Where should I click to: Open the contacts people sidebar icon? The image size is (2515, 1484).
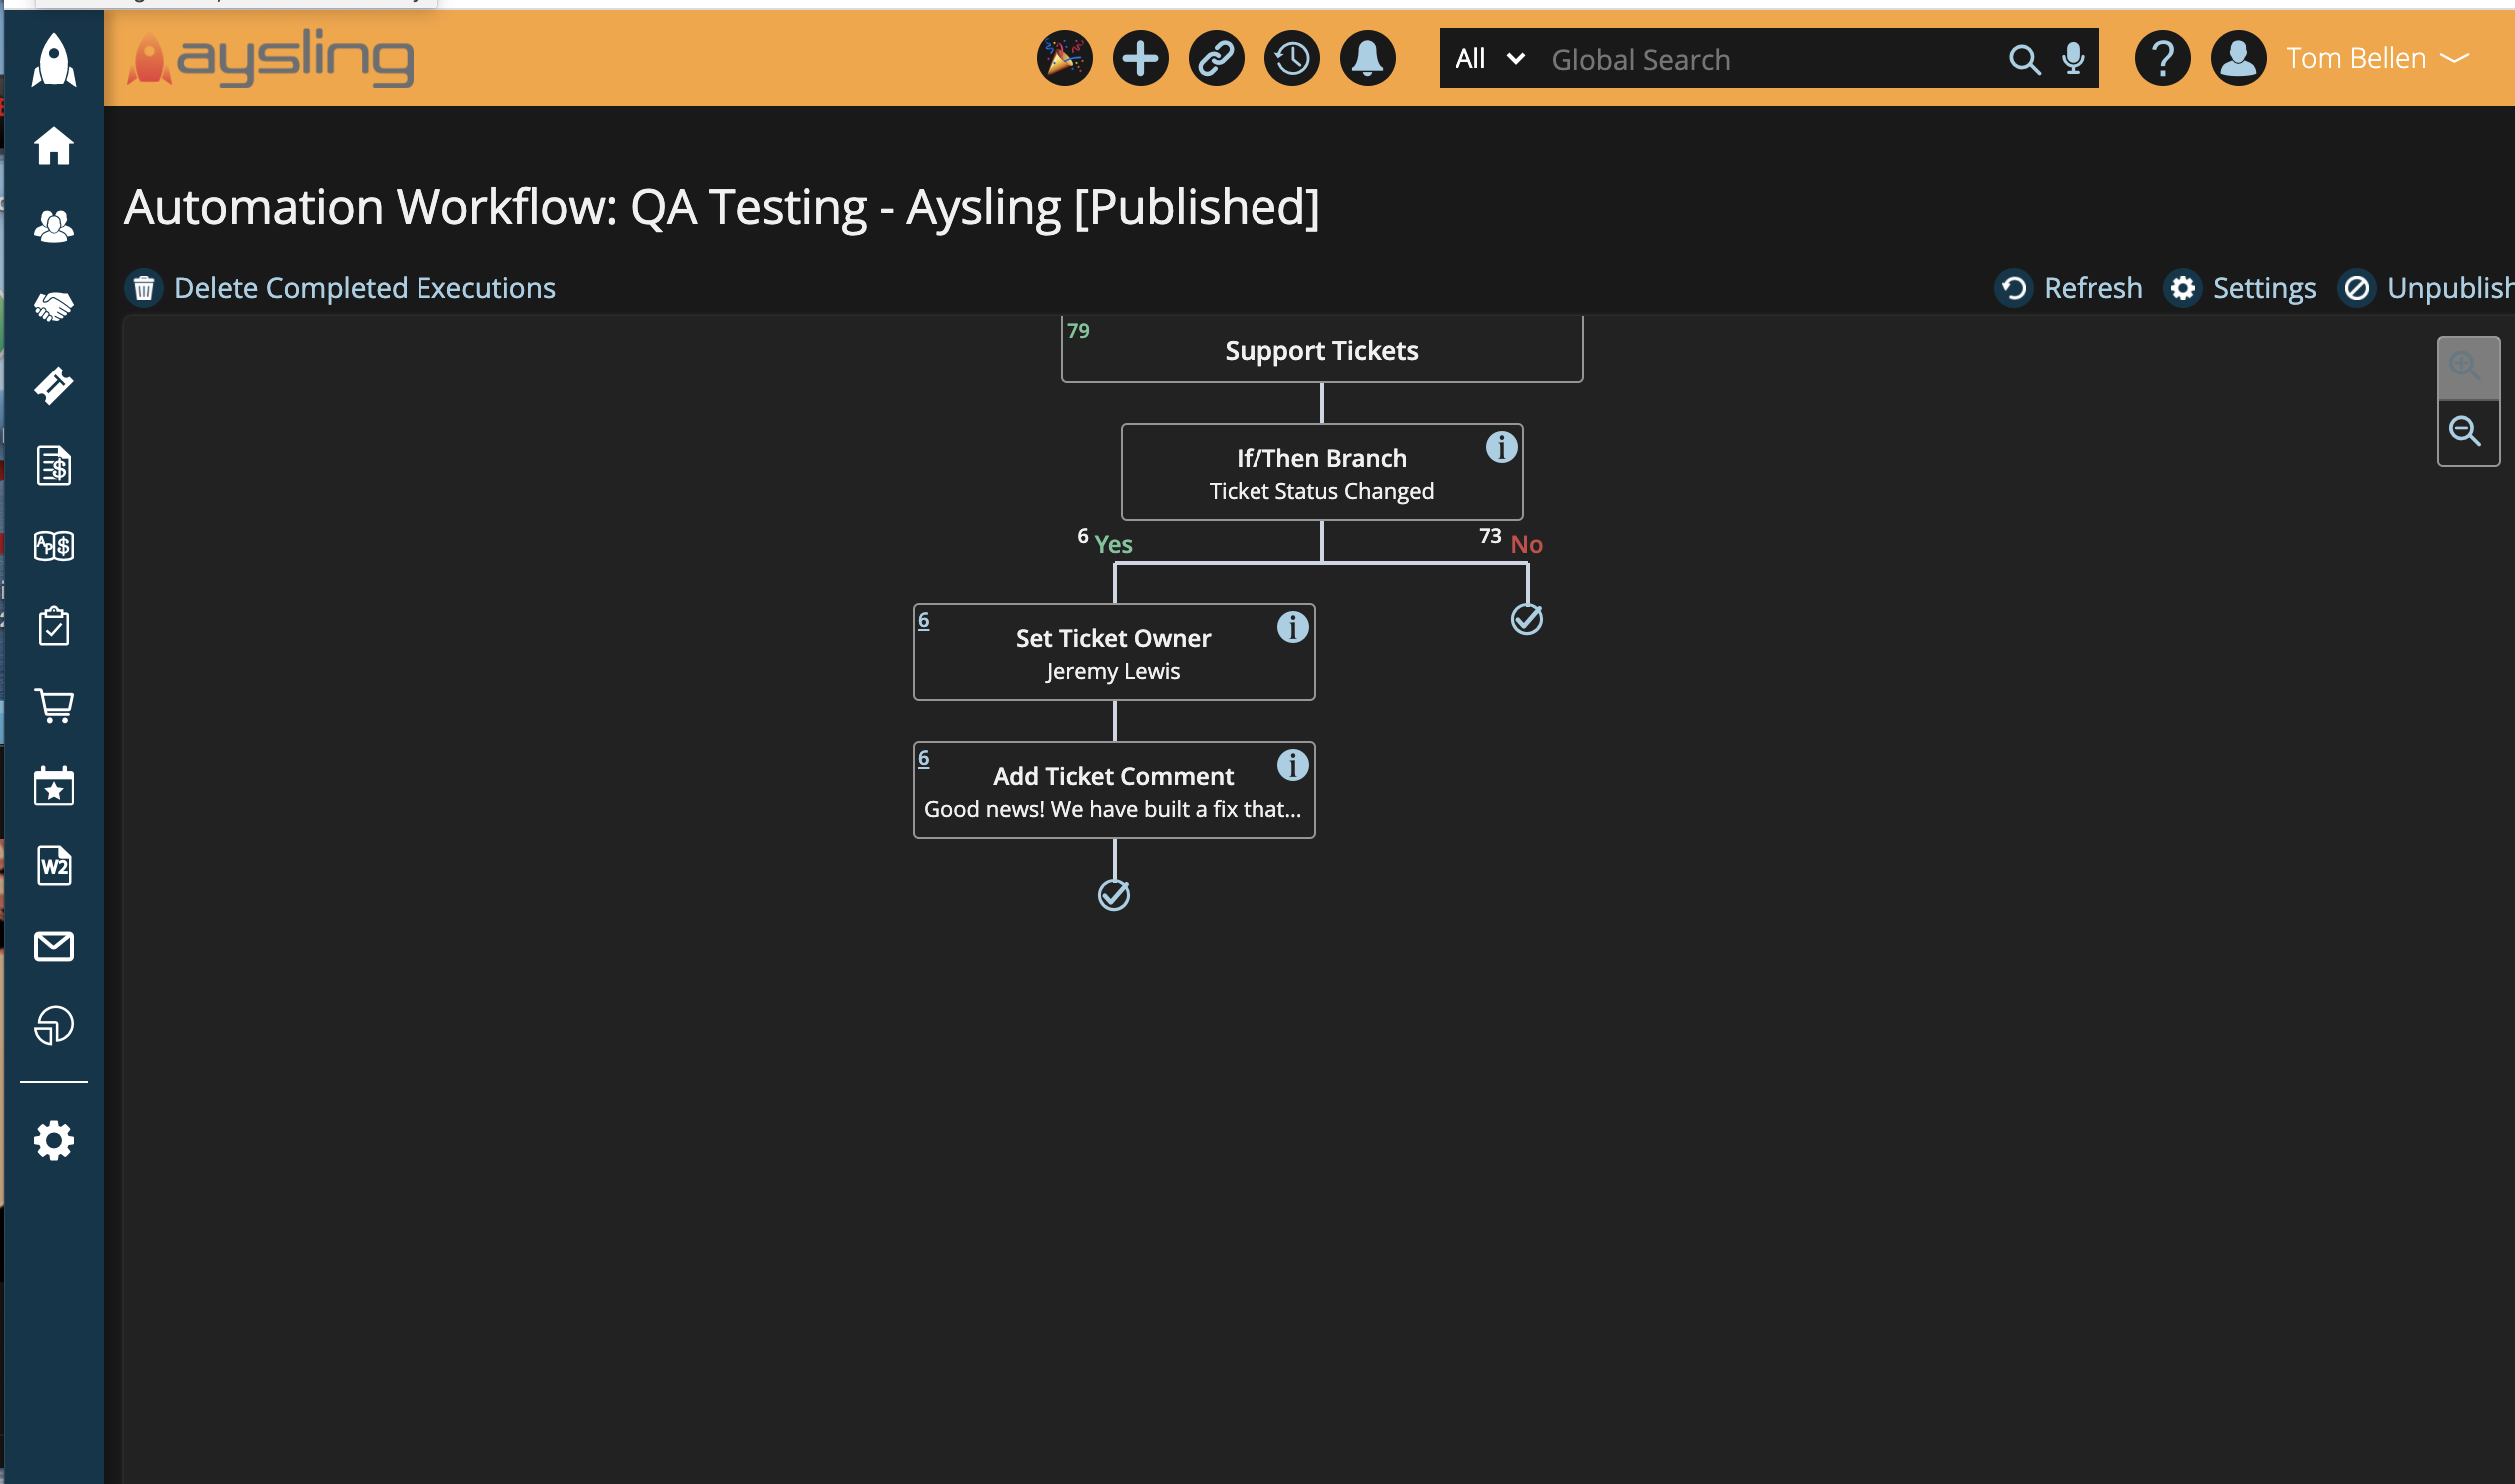pos(54,226)
